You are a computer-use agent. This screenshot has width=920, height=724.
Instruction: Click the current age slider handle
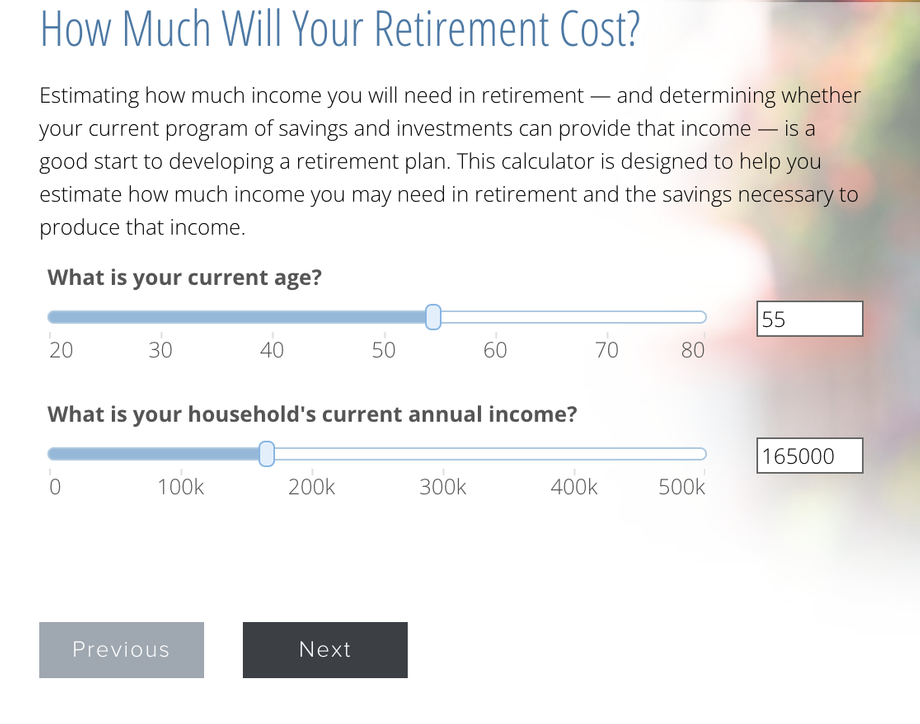click(433, 317)
